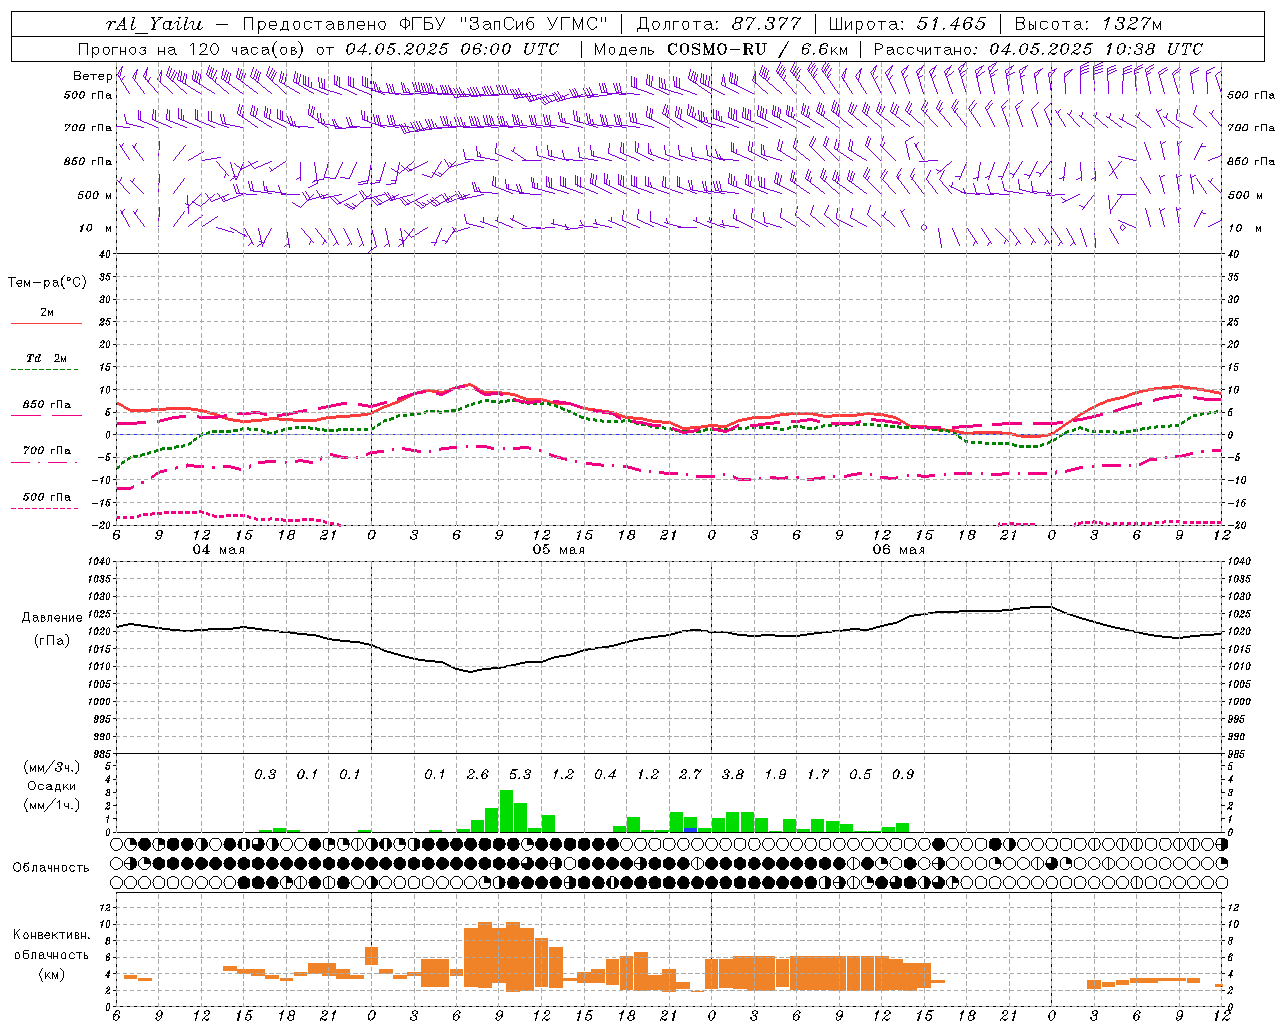Click the "Конвективн." convective cloud label
This screenshot has height=1024, width=1280.
click(x=51, y=935)
